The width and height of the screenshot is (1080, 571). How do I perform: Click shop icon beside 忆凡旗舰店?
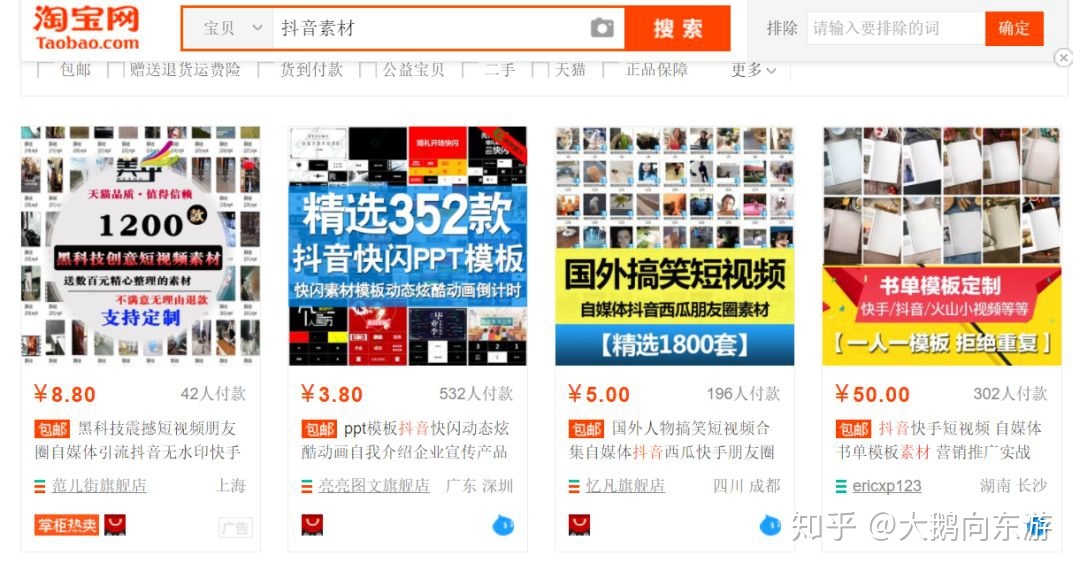(574, 486)
